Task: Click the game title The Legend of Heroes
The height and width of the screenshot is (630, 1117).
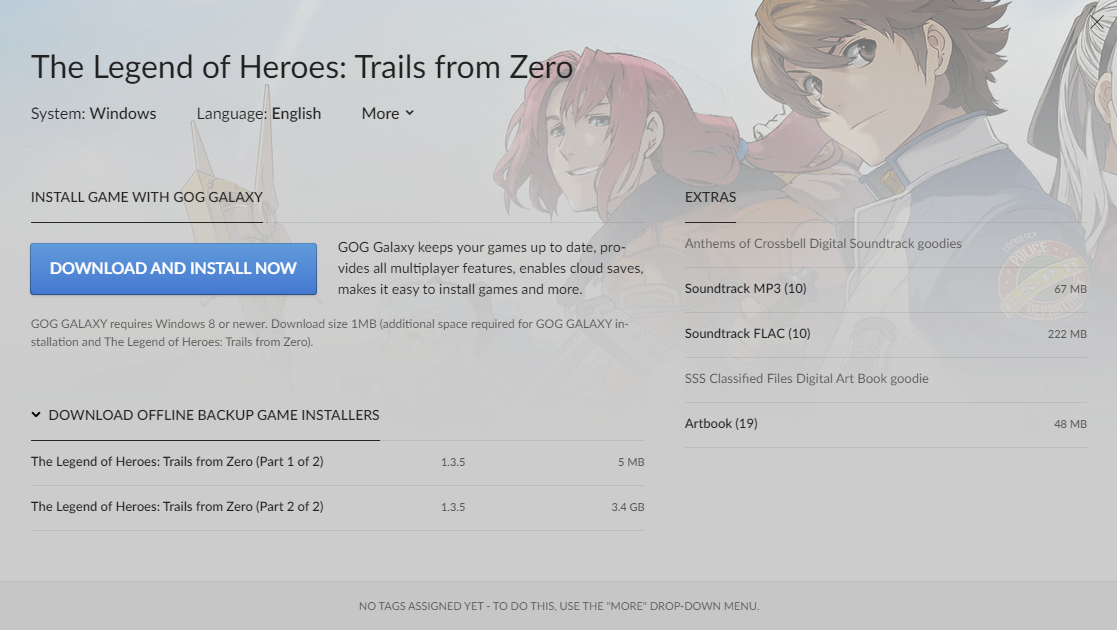Action: click(x=302, y=67)
